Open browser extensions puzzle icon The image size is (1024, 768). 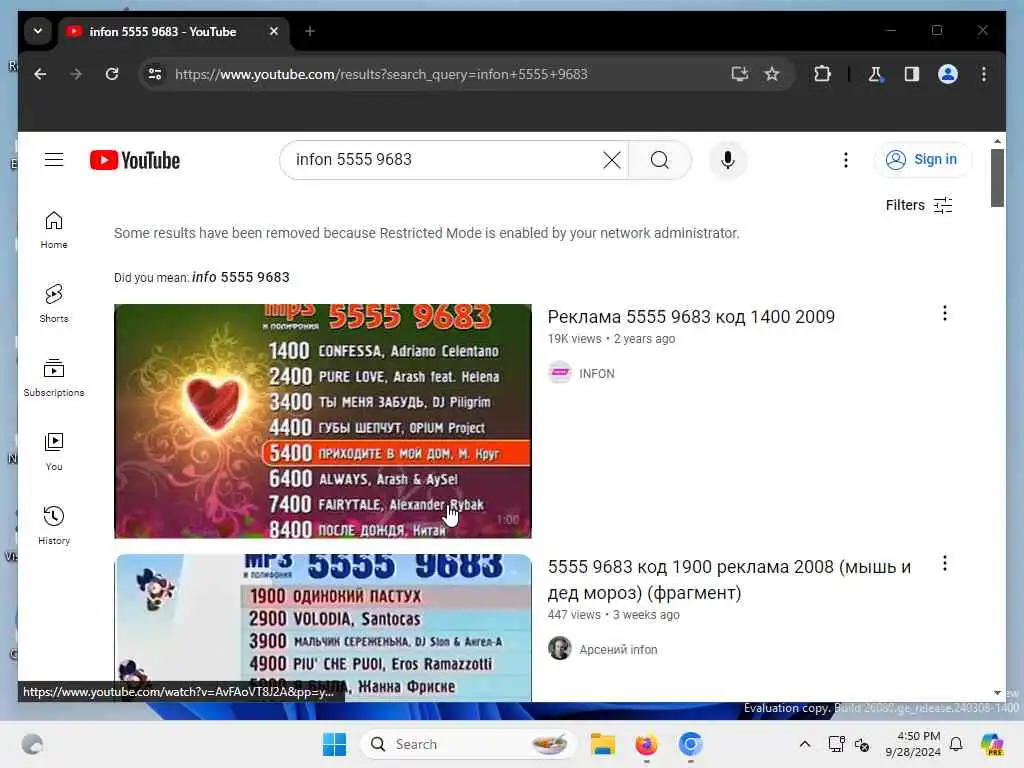[822, 74]
